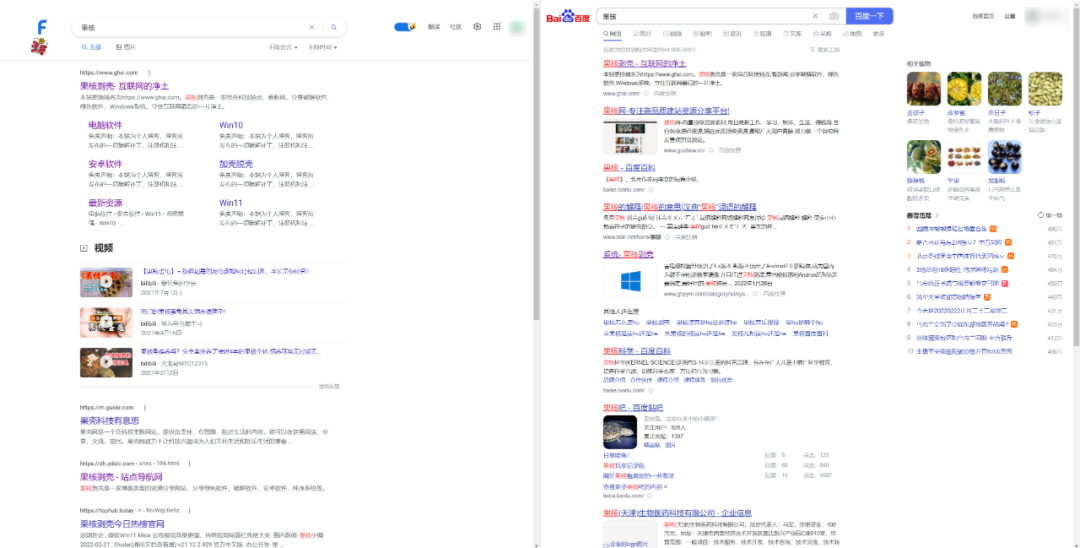
Task: Click the F logo in the left search window
Action: [x=42, y=28]
